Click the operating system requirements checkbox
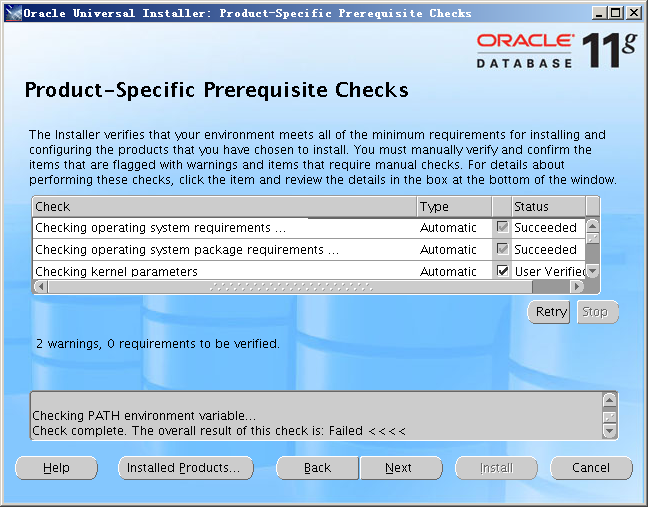This screenshot has width=648, height=507. [502, 227]
